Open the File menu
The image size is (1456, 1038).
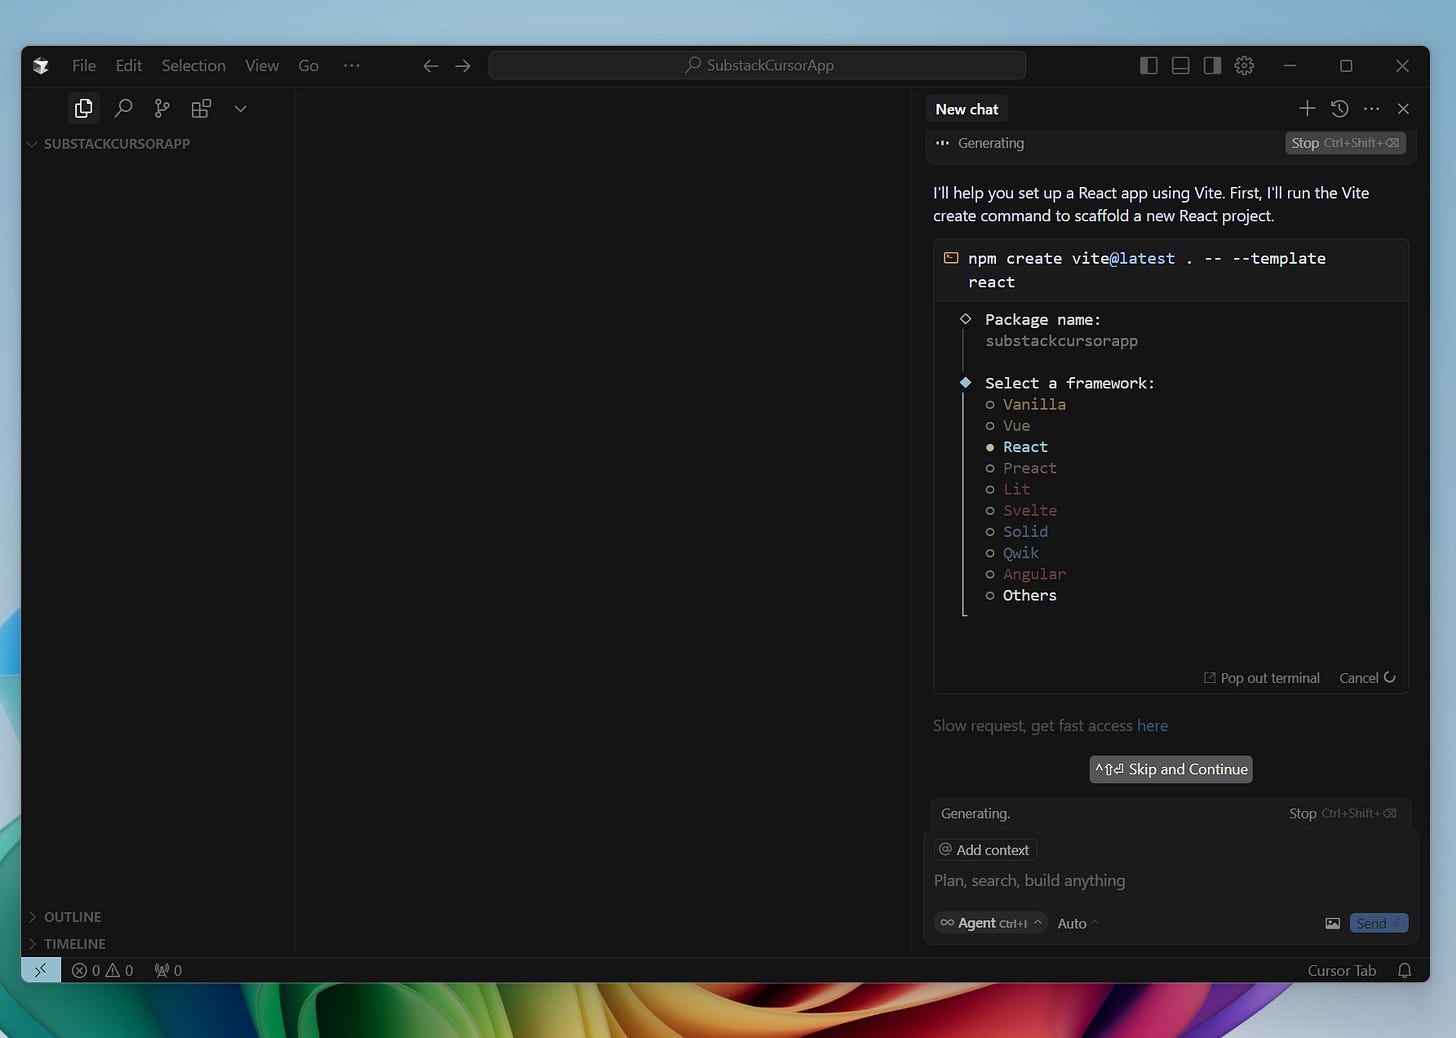(x=84, y=66)
